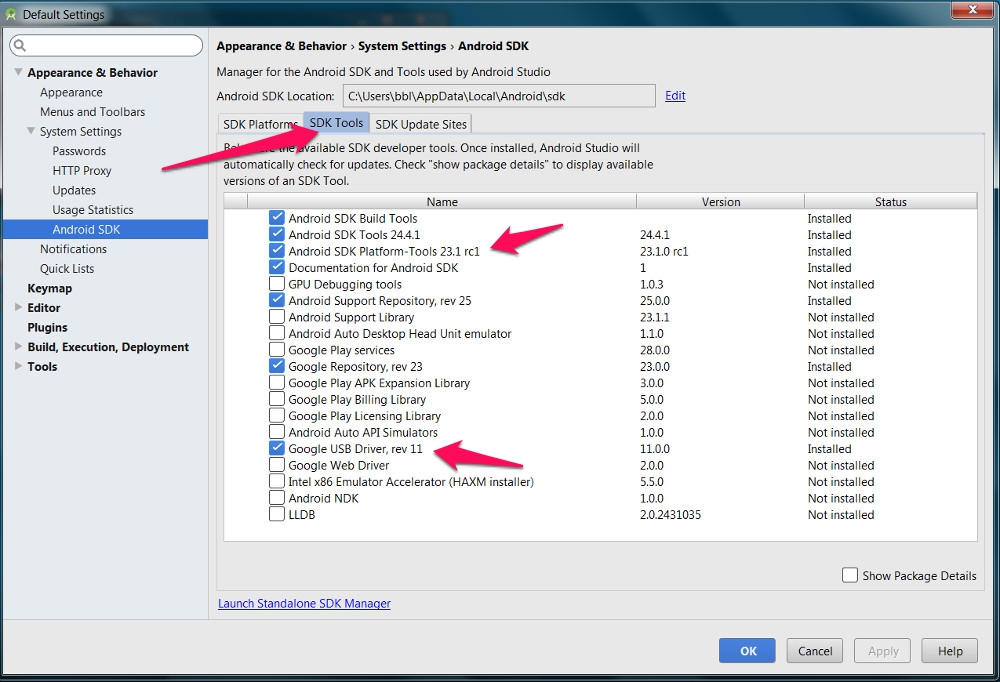Click version 23.1.0 rc1 cell
The image size is (1000, 682).
pyautogui.click(x=664, y=251)
